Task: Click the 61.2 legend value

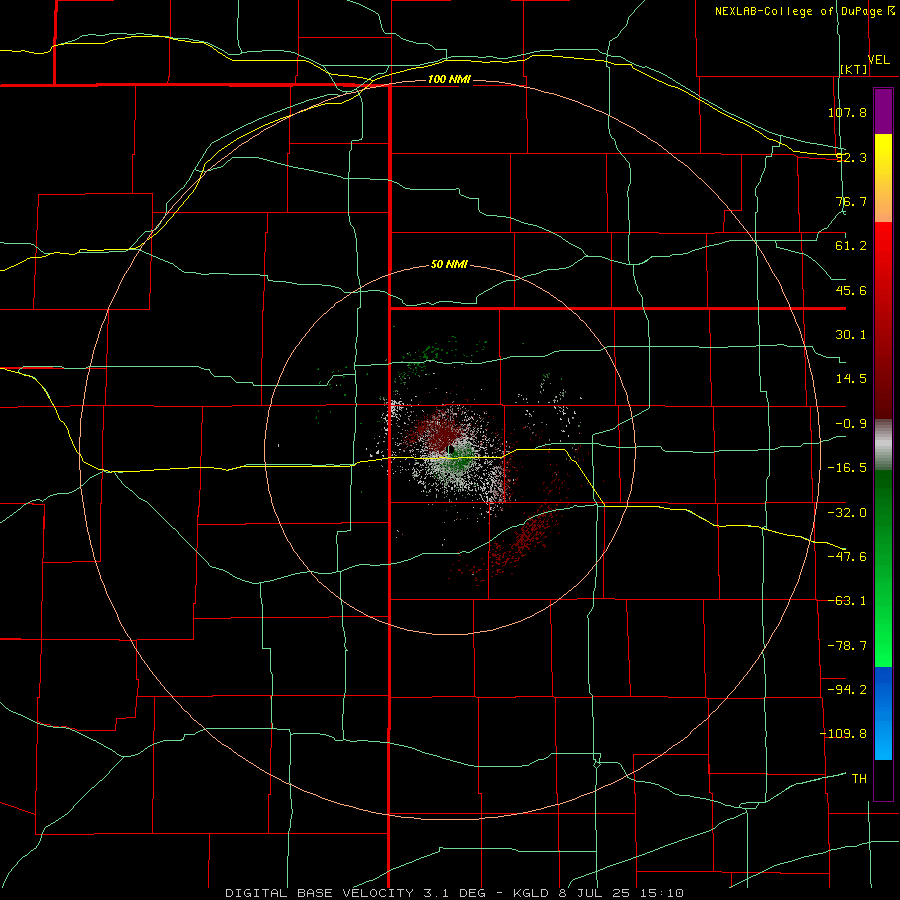Action: click(x=851, y=246)
